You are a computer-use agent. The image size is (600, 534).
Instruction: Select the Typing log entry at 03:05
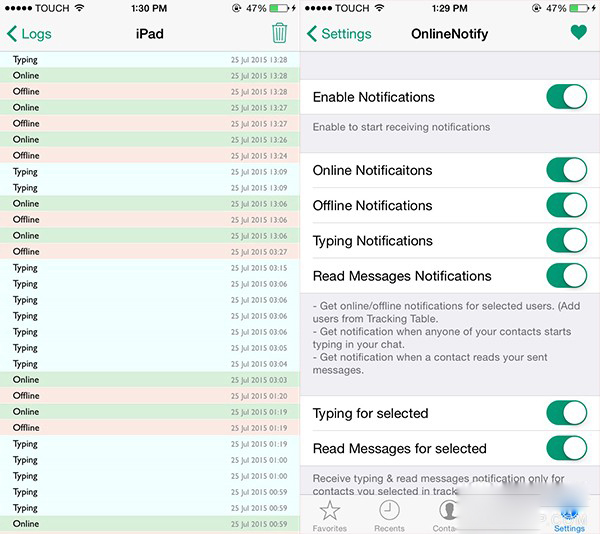pos(150,348)
